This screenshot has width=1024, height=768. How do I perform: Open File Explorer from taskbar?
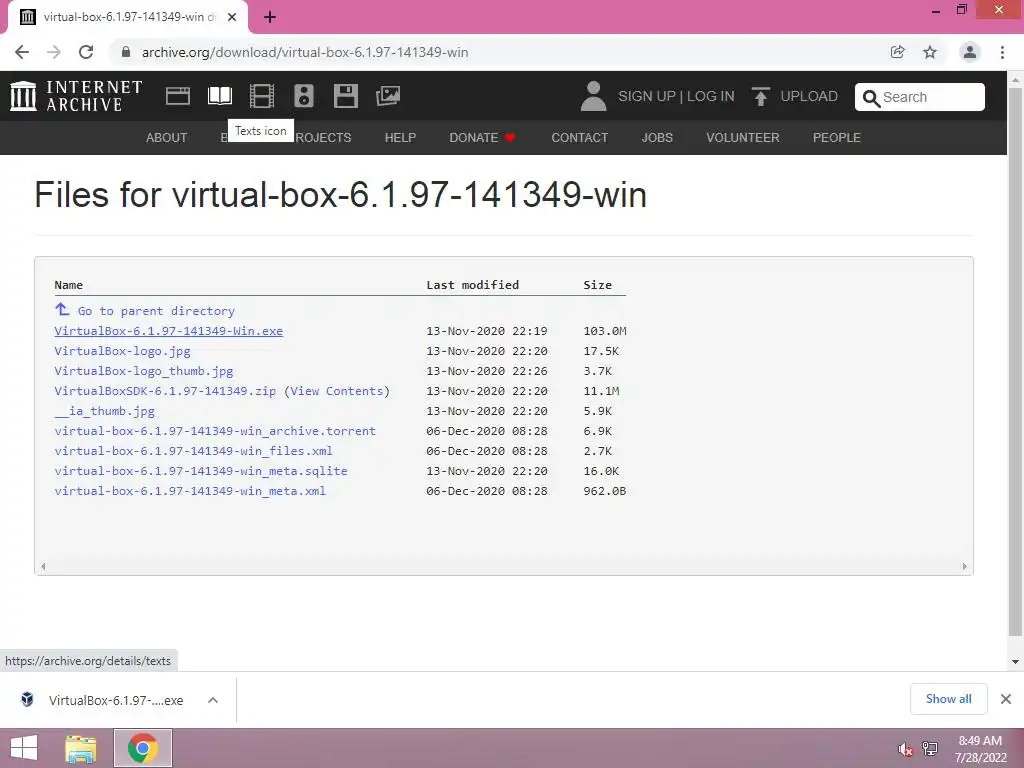coord(81,748)
